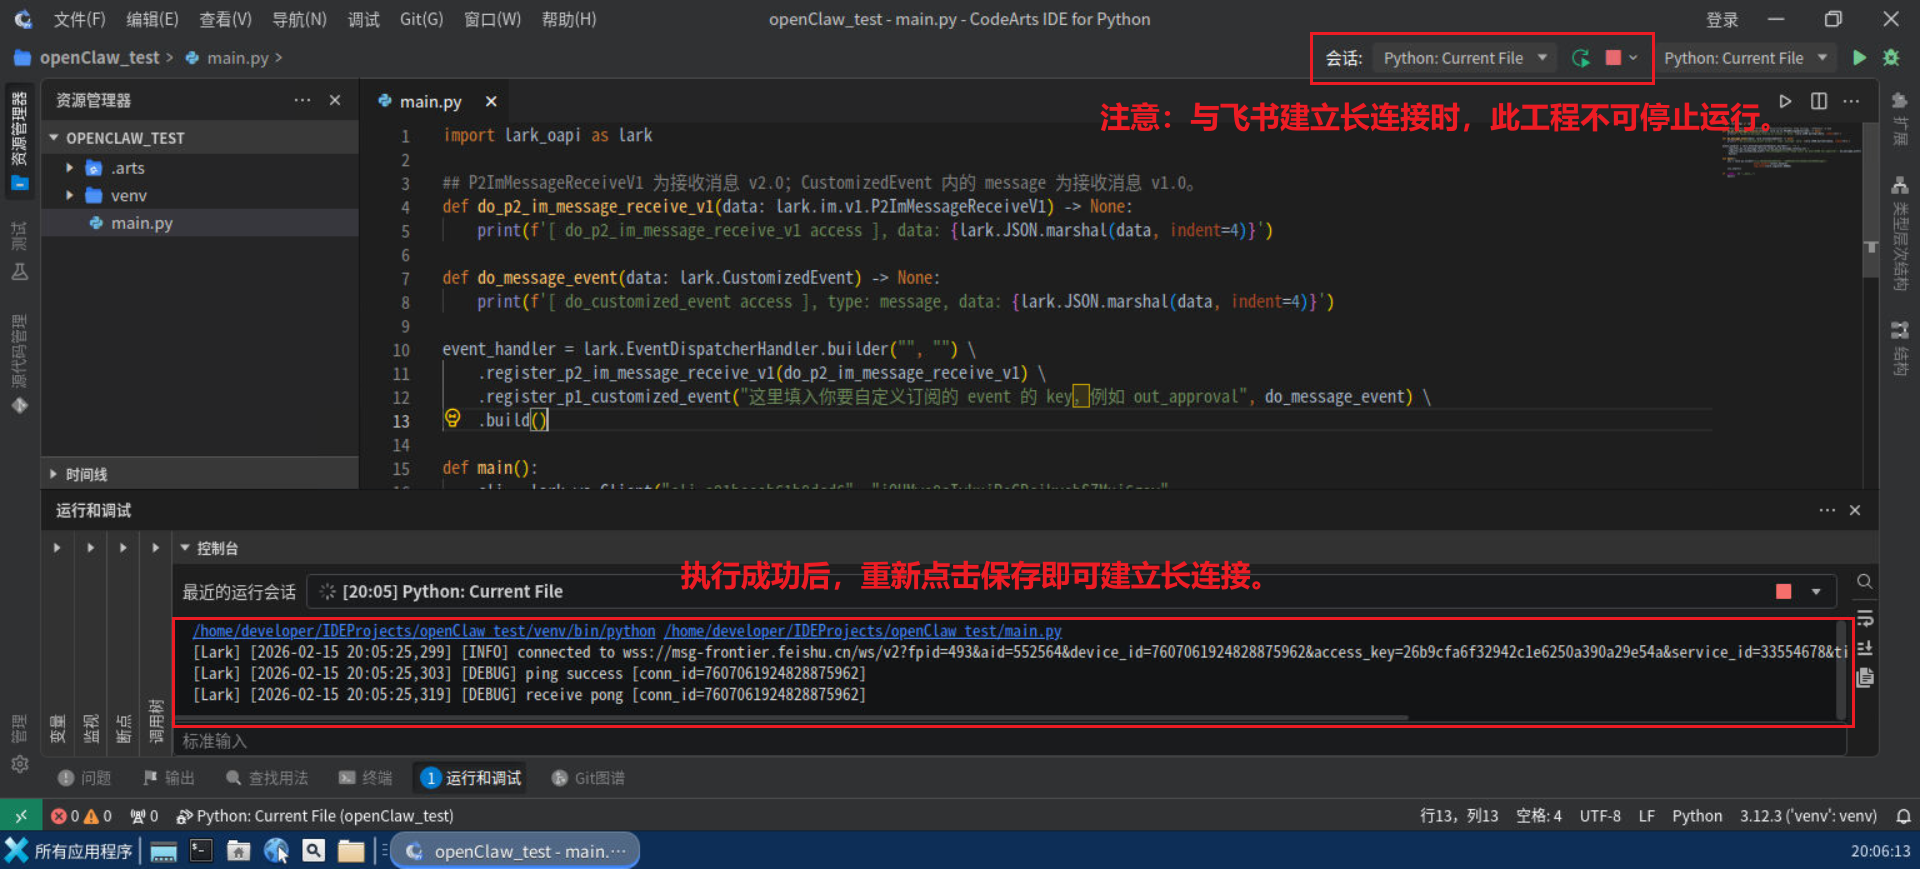
Task: Open the 帮助(H) menu
Action: [569, 19]
